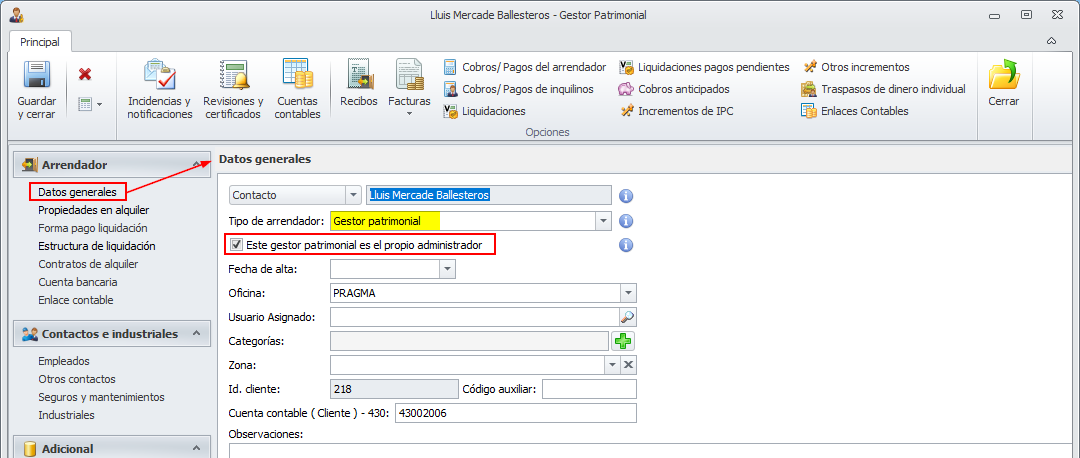
Task: Click info icon beside administrador checkbox
Action: pos(626,244)
